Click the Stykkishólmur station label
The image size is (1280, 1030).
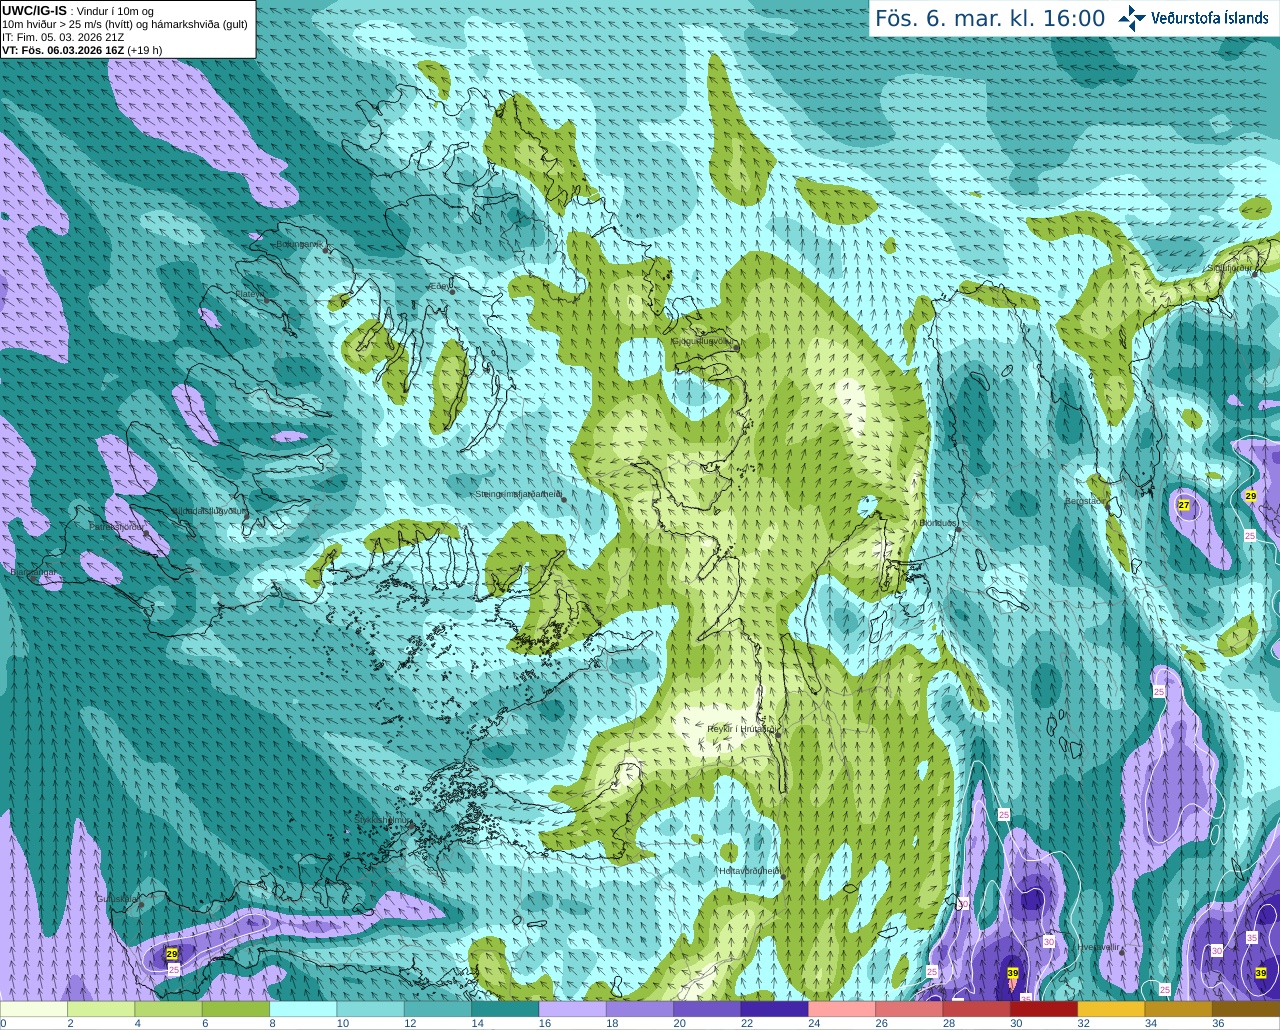383,820
